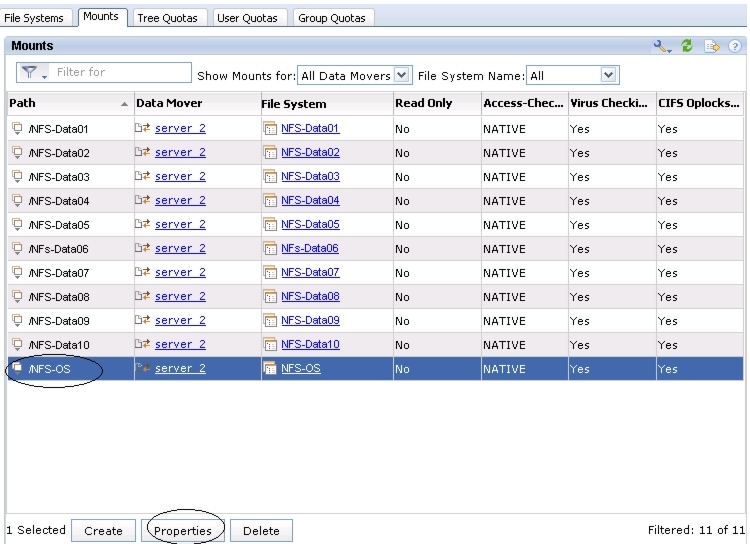The image size is (750, 544).
Task: Click the export list icon in header
Action: (x=712, y=46)
